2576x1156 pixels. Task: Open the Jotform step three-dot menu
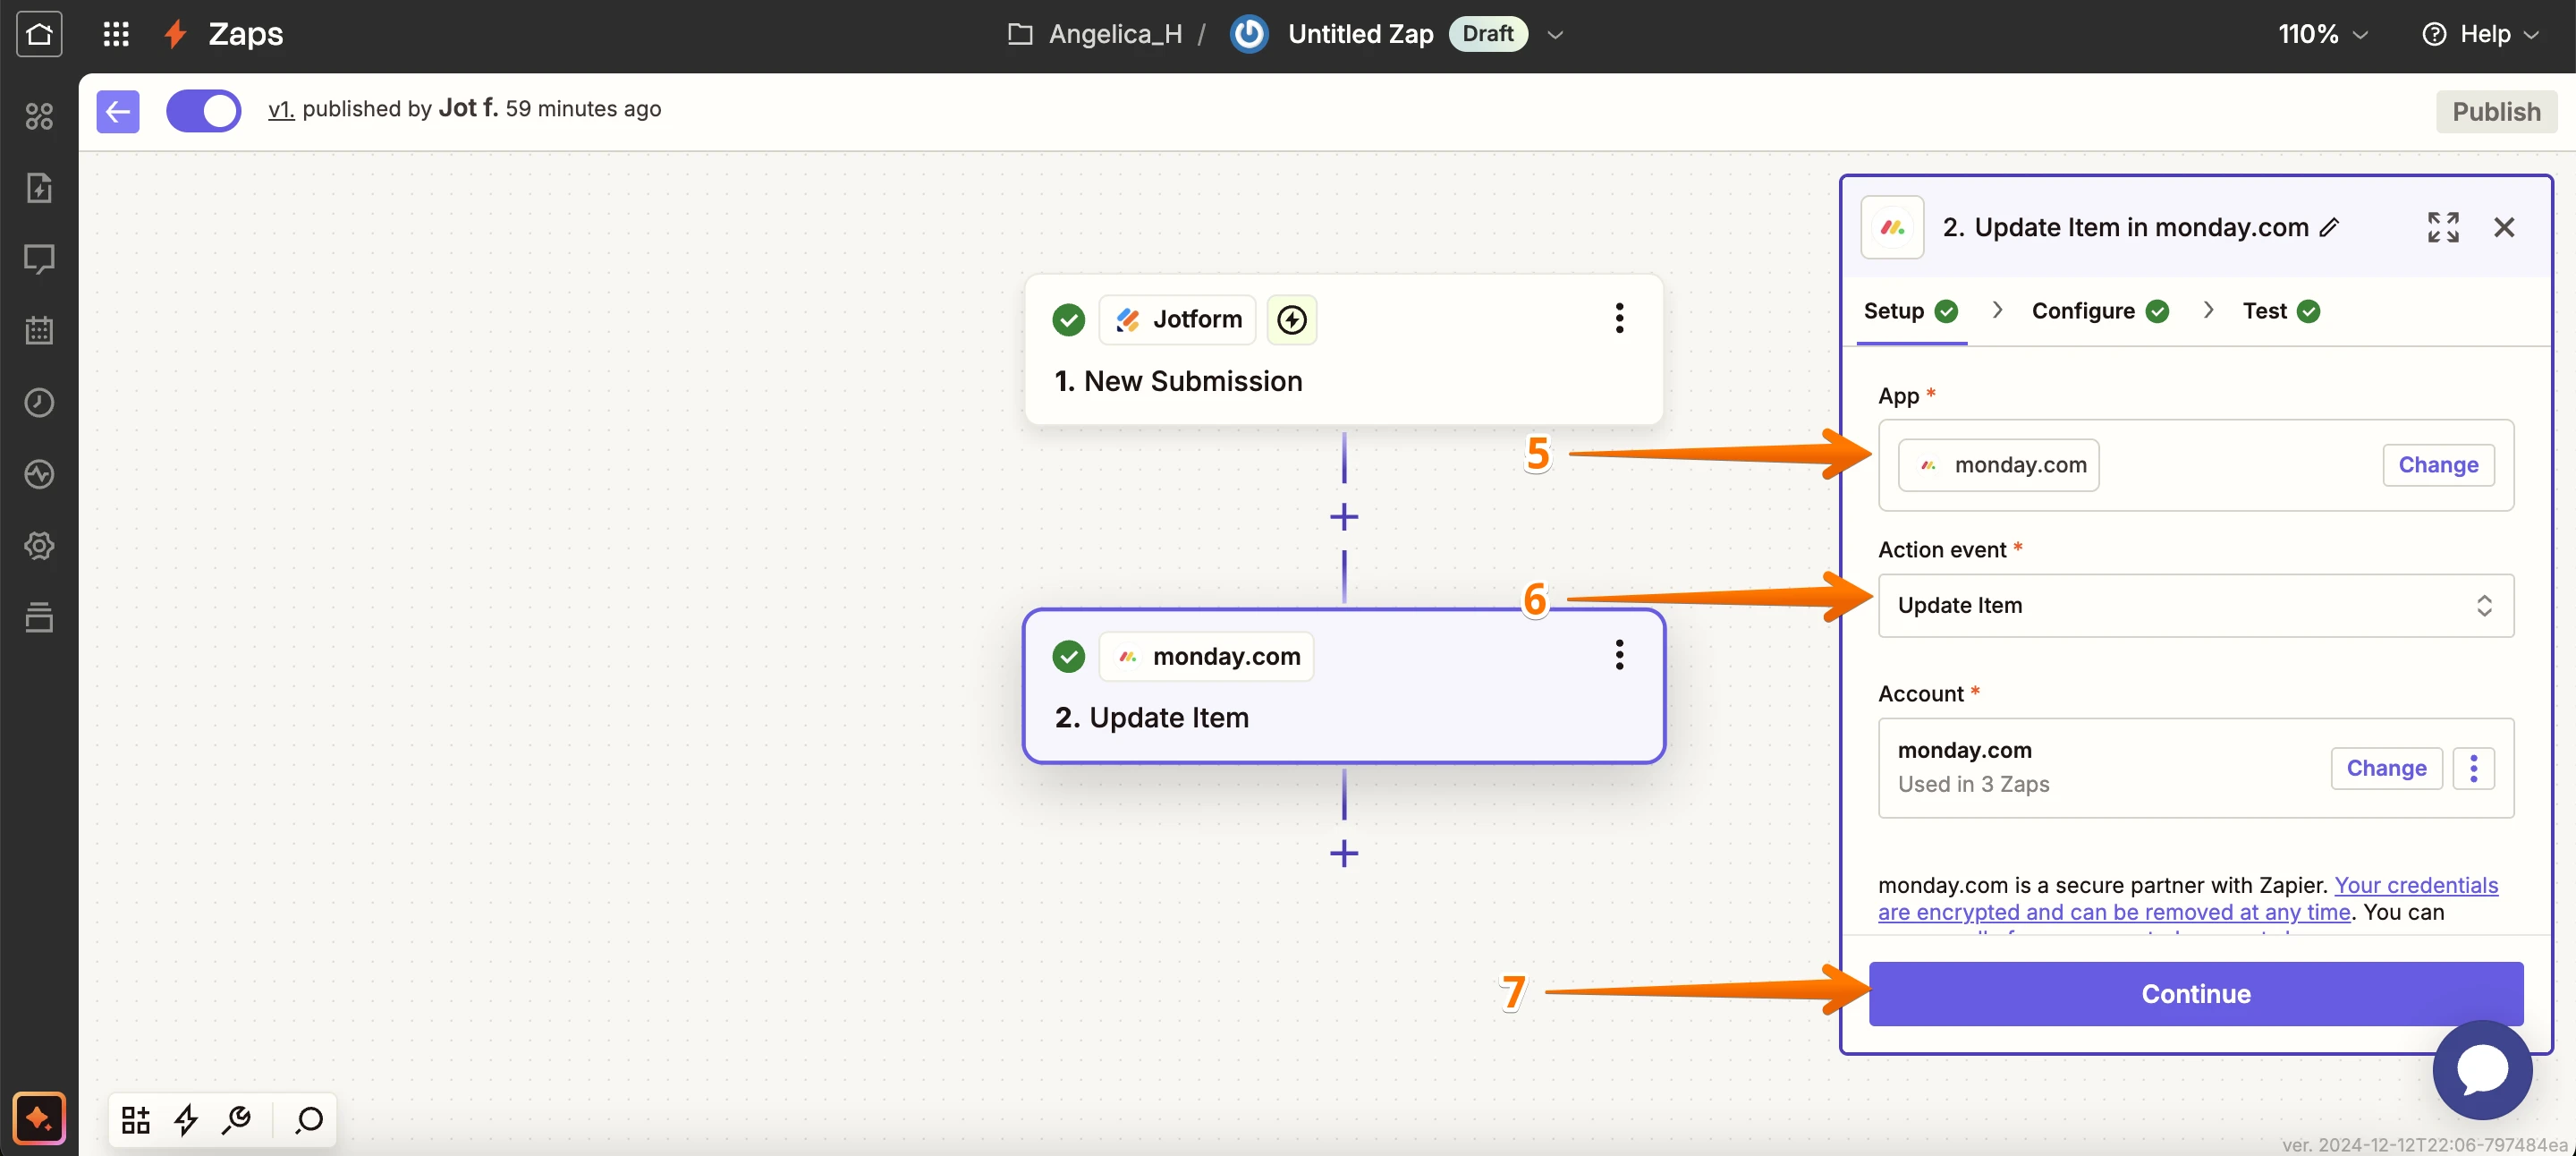1618,318
